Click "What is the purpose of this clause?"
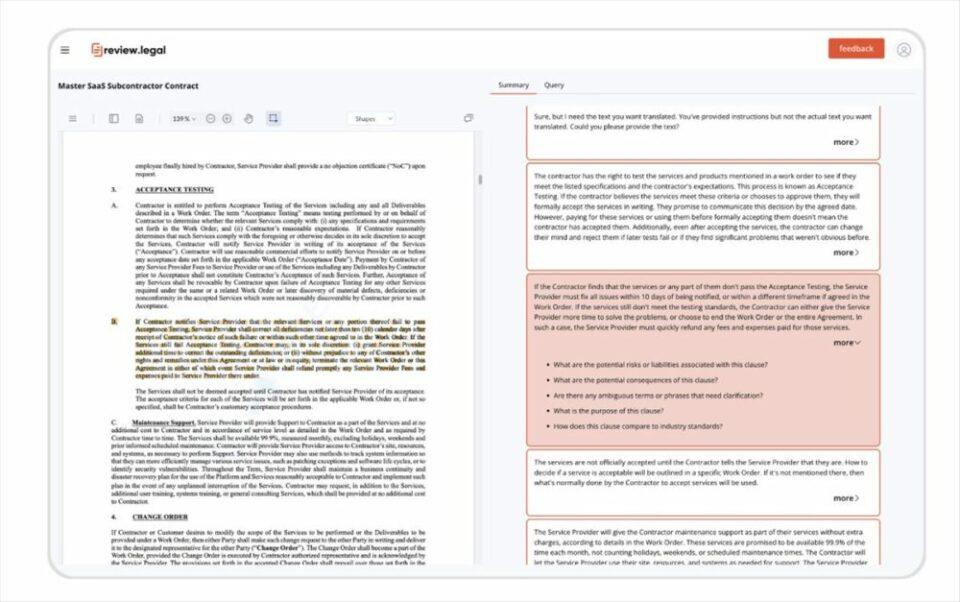Viewport: 960px width, 602px height. click(608, 410)
